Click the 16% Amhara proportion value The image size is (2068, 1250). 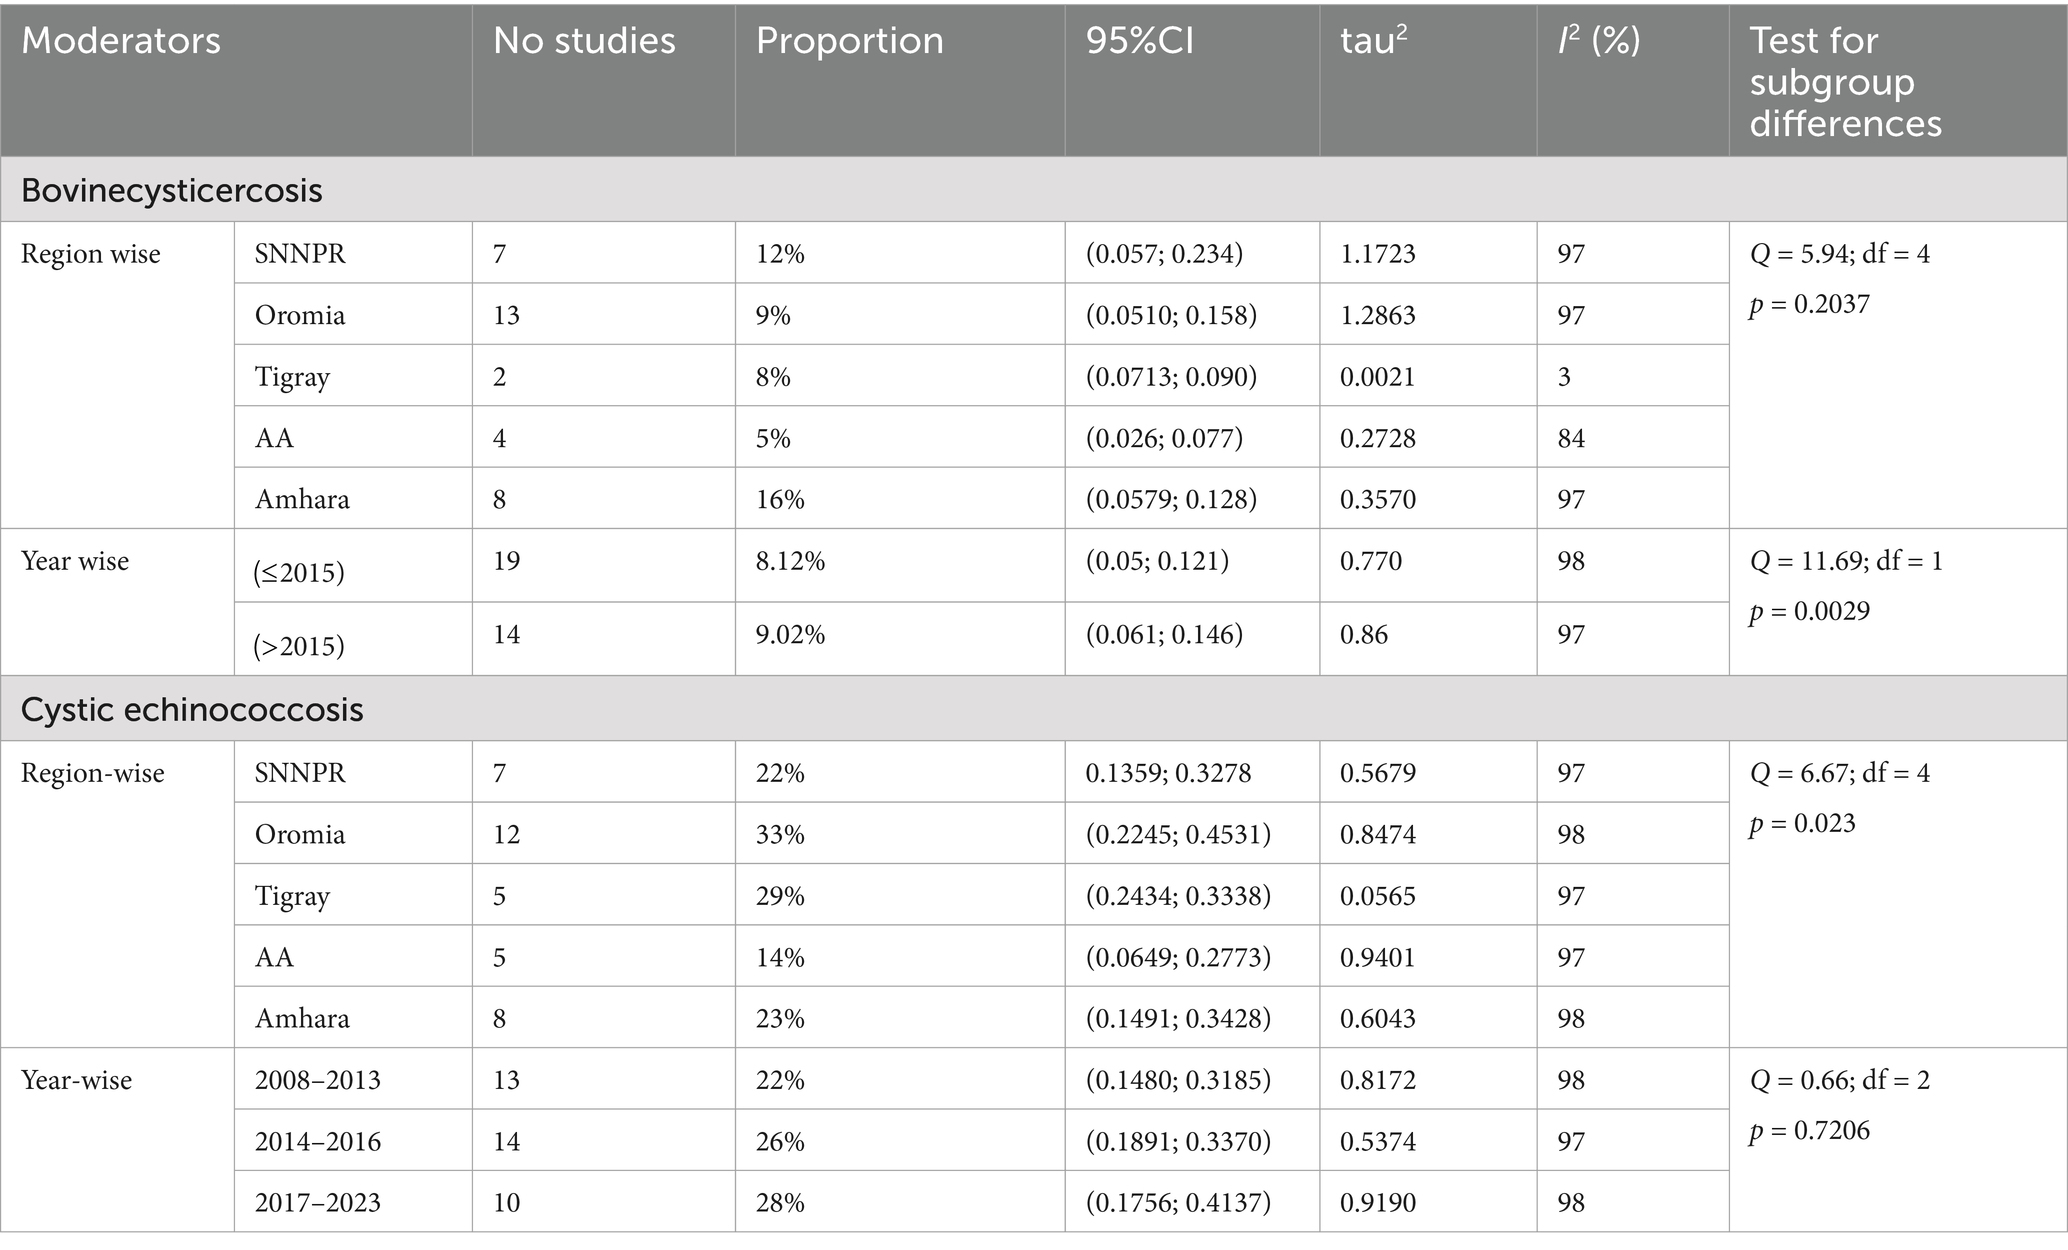pyautogui.click(x=780, y=500)
